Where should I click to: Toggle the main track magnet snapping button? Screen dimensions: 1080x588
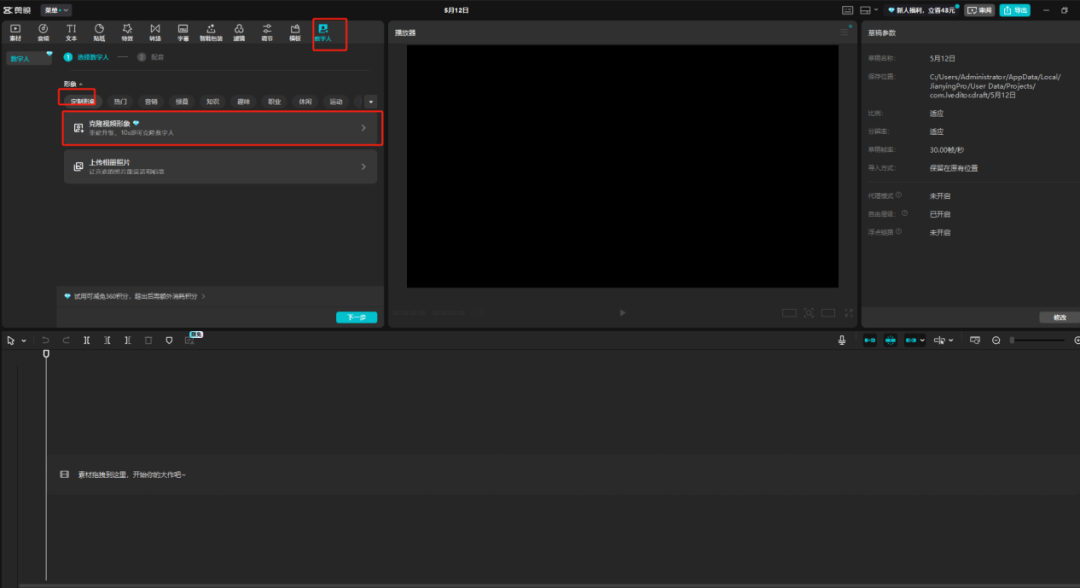(x=869, y=340)
